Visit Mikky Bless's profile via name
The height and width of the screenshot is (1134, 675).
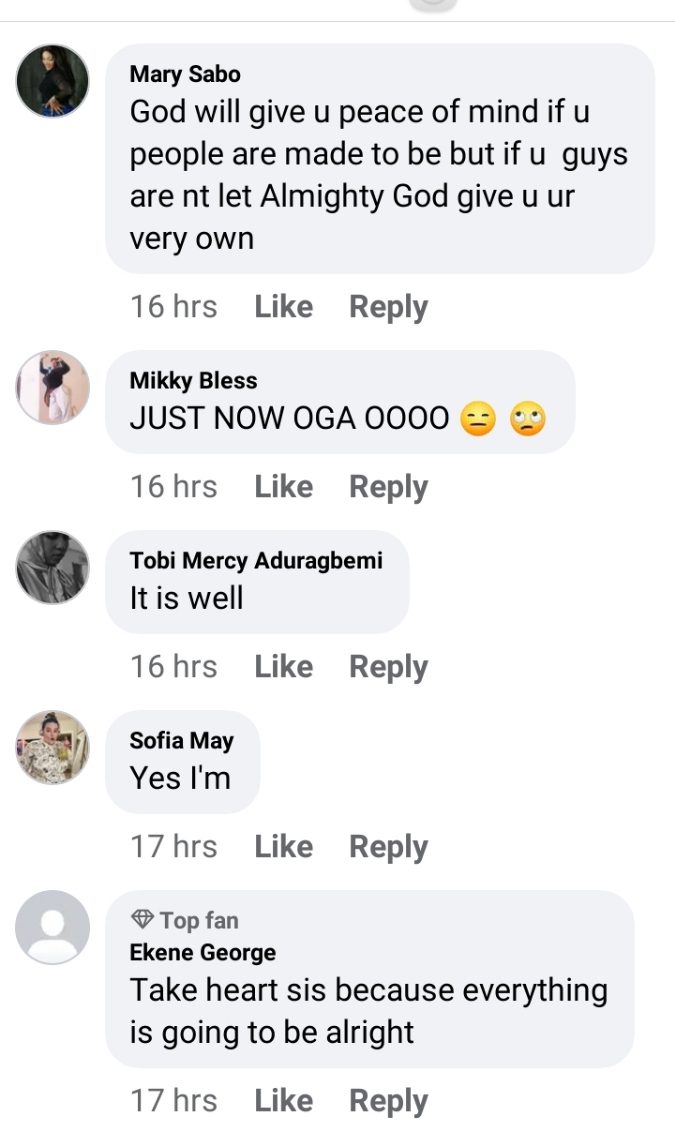193,380
